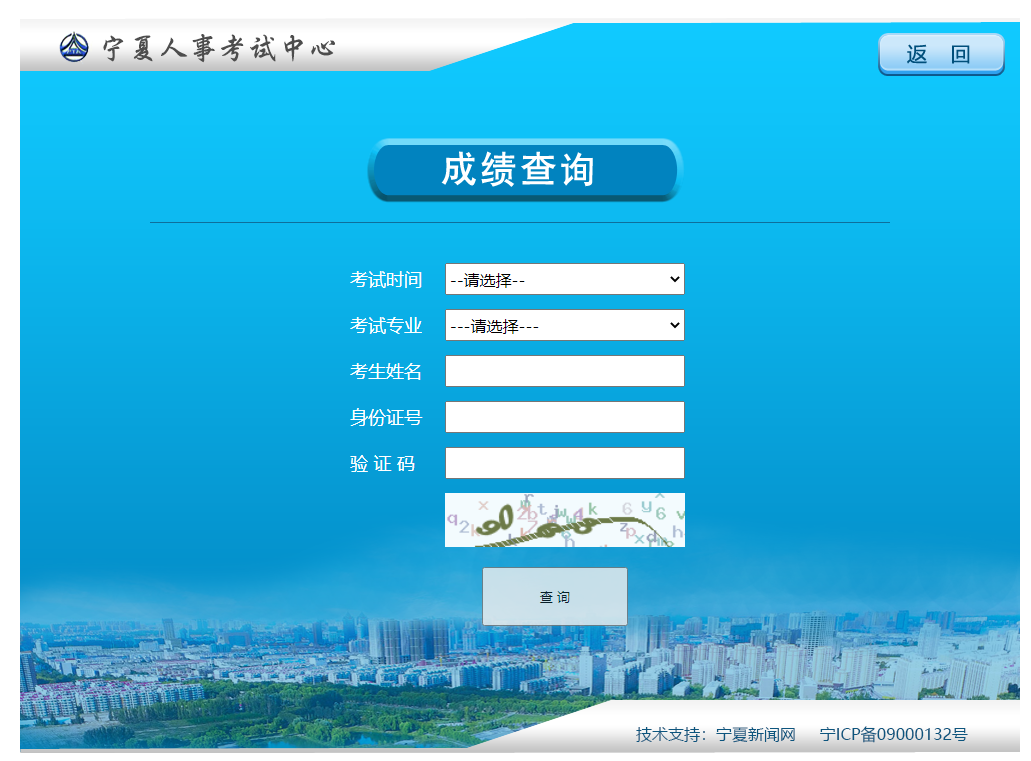
Task: Click the 考生姓名 field label
Action: coord(386,372)
